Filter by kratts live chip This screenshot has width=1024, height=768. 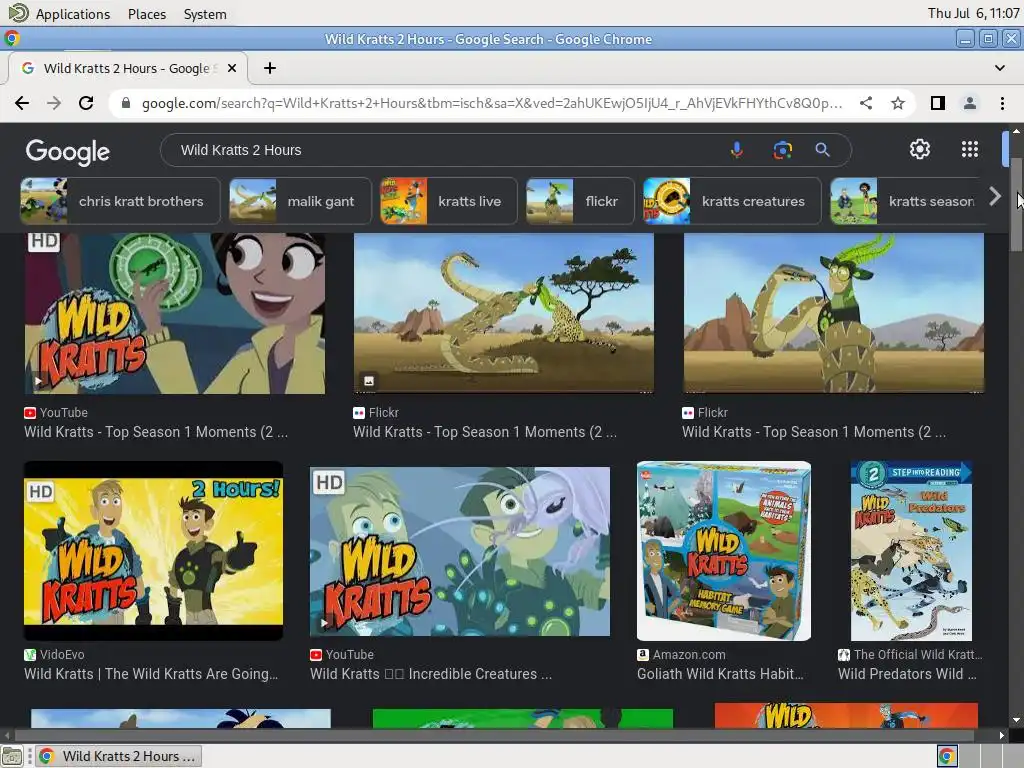(449, 201)
